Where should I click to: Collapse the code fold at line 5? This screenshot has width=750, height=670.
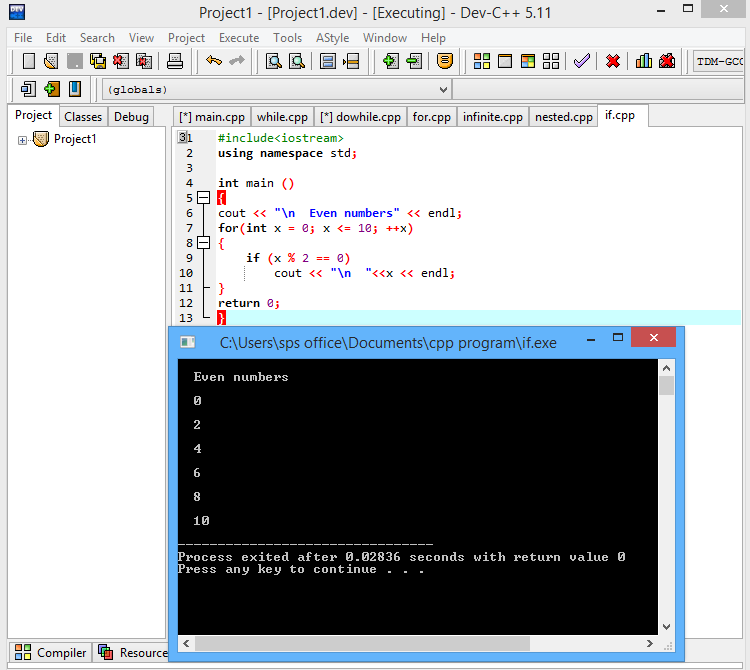[x=204, y=198]
